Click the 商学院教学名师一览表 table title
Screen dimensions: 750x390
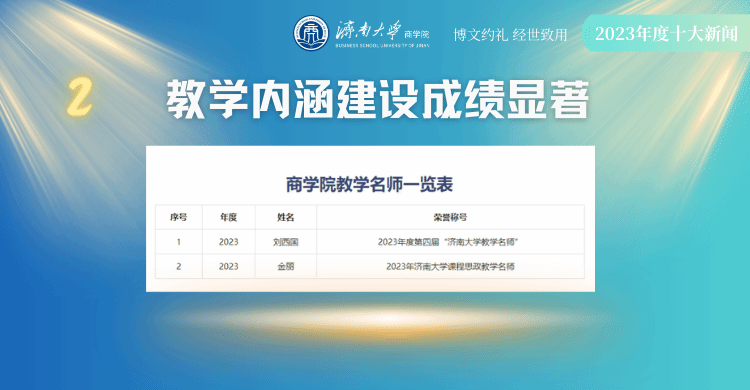click(369, 184)
